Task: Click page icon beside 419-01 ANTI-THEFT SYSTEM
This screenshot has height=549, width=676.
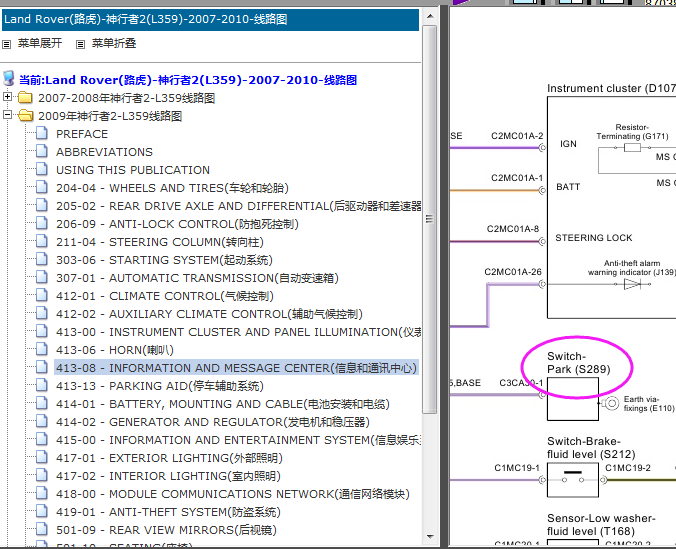Action: click(x=42, y=511)
